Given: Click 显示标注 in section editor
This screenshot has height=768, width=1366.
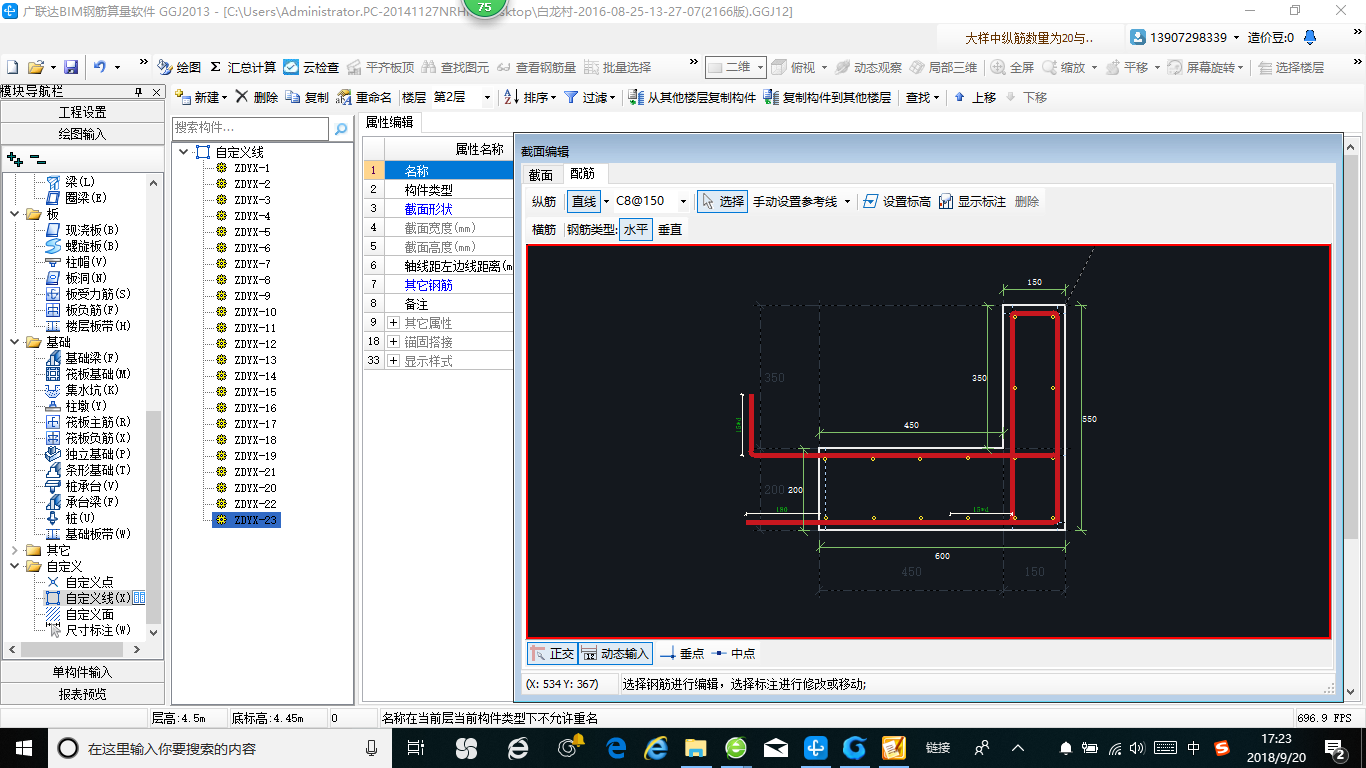Looking at the screenshot, I should [972, 201].
